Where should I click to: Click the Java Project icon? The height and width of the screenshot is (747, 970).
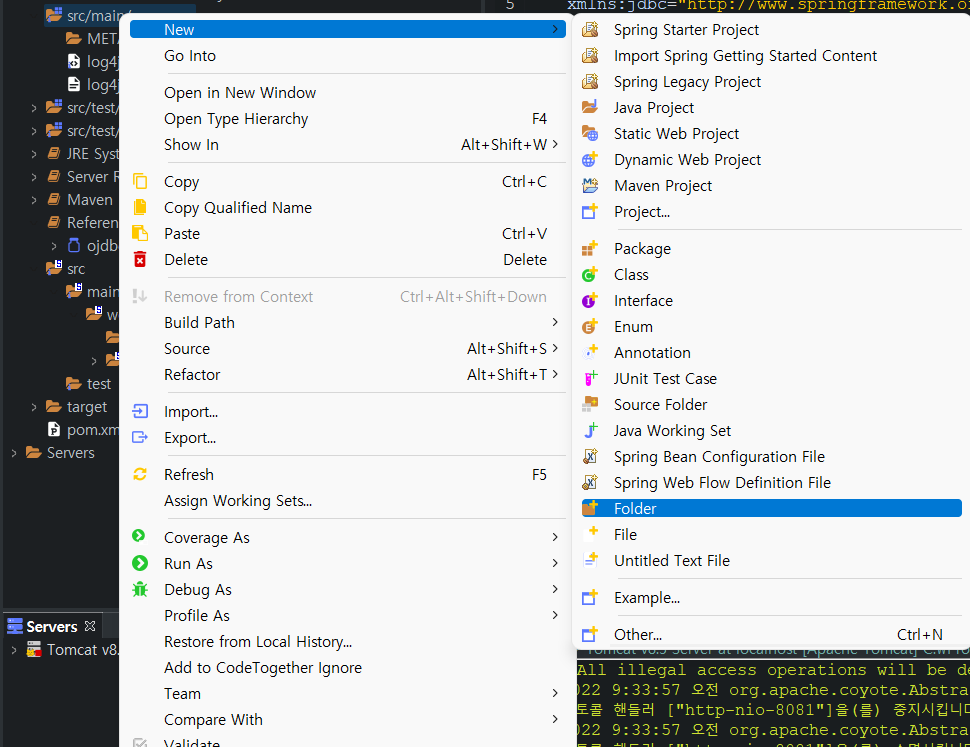tap(590, 107)
